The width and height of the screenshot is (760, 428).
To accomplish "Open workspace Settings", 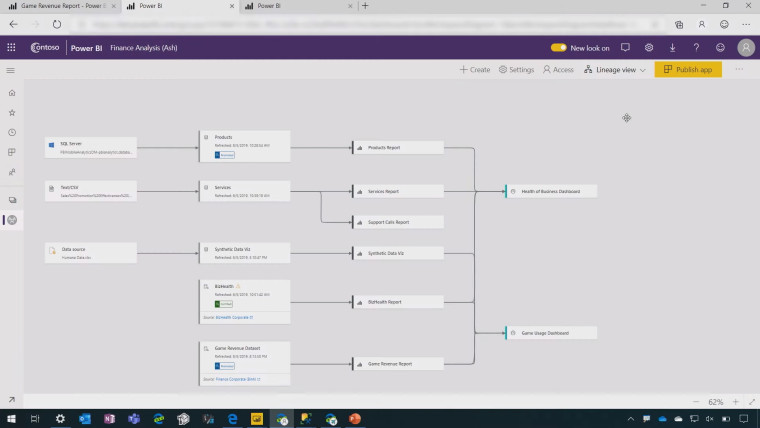I will (x=517, y=70).
